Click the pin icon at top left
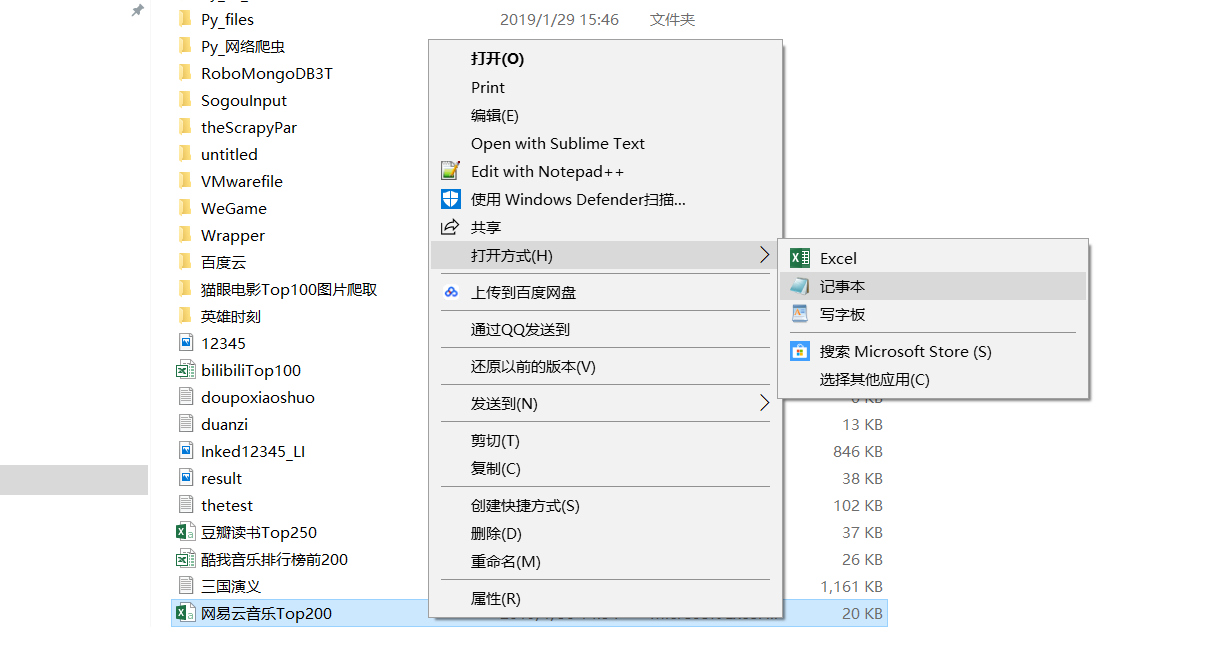 136,12
